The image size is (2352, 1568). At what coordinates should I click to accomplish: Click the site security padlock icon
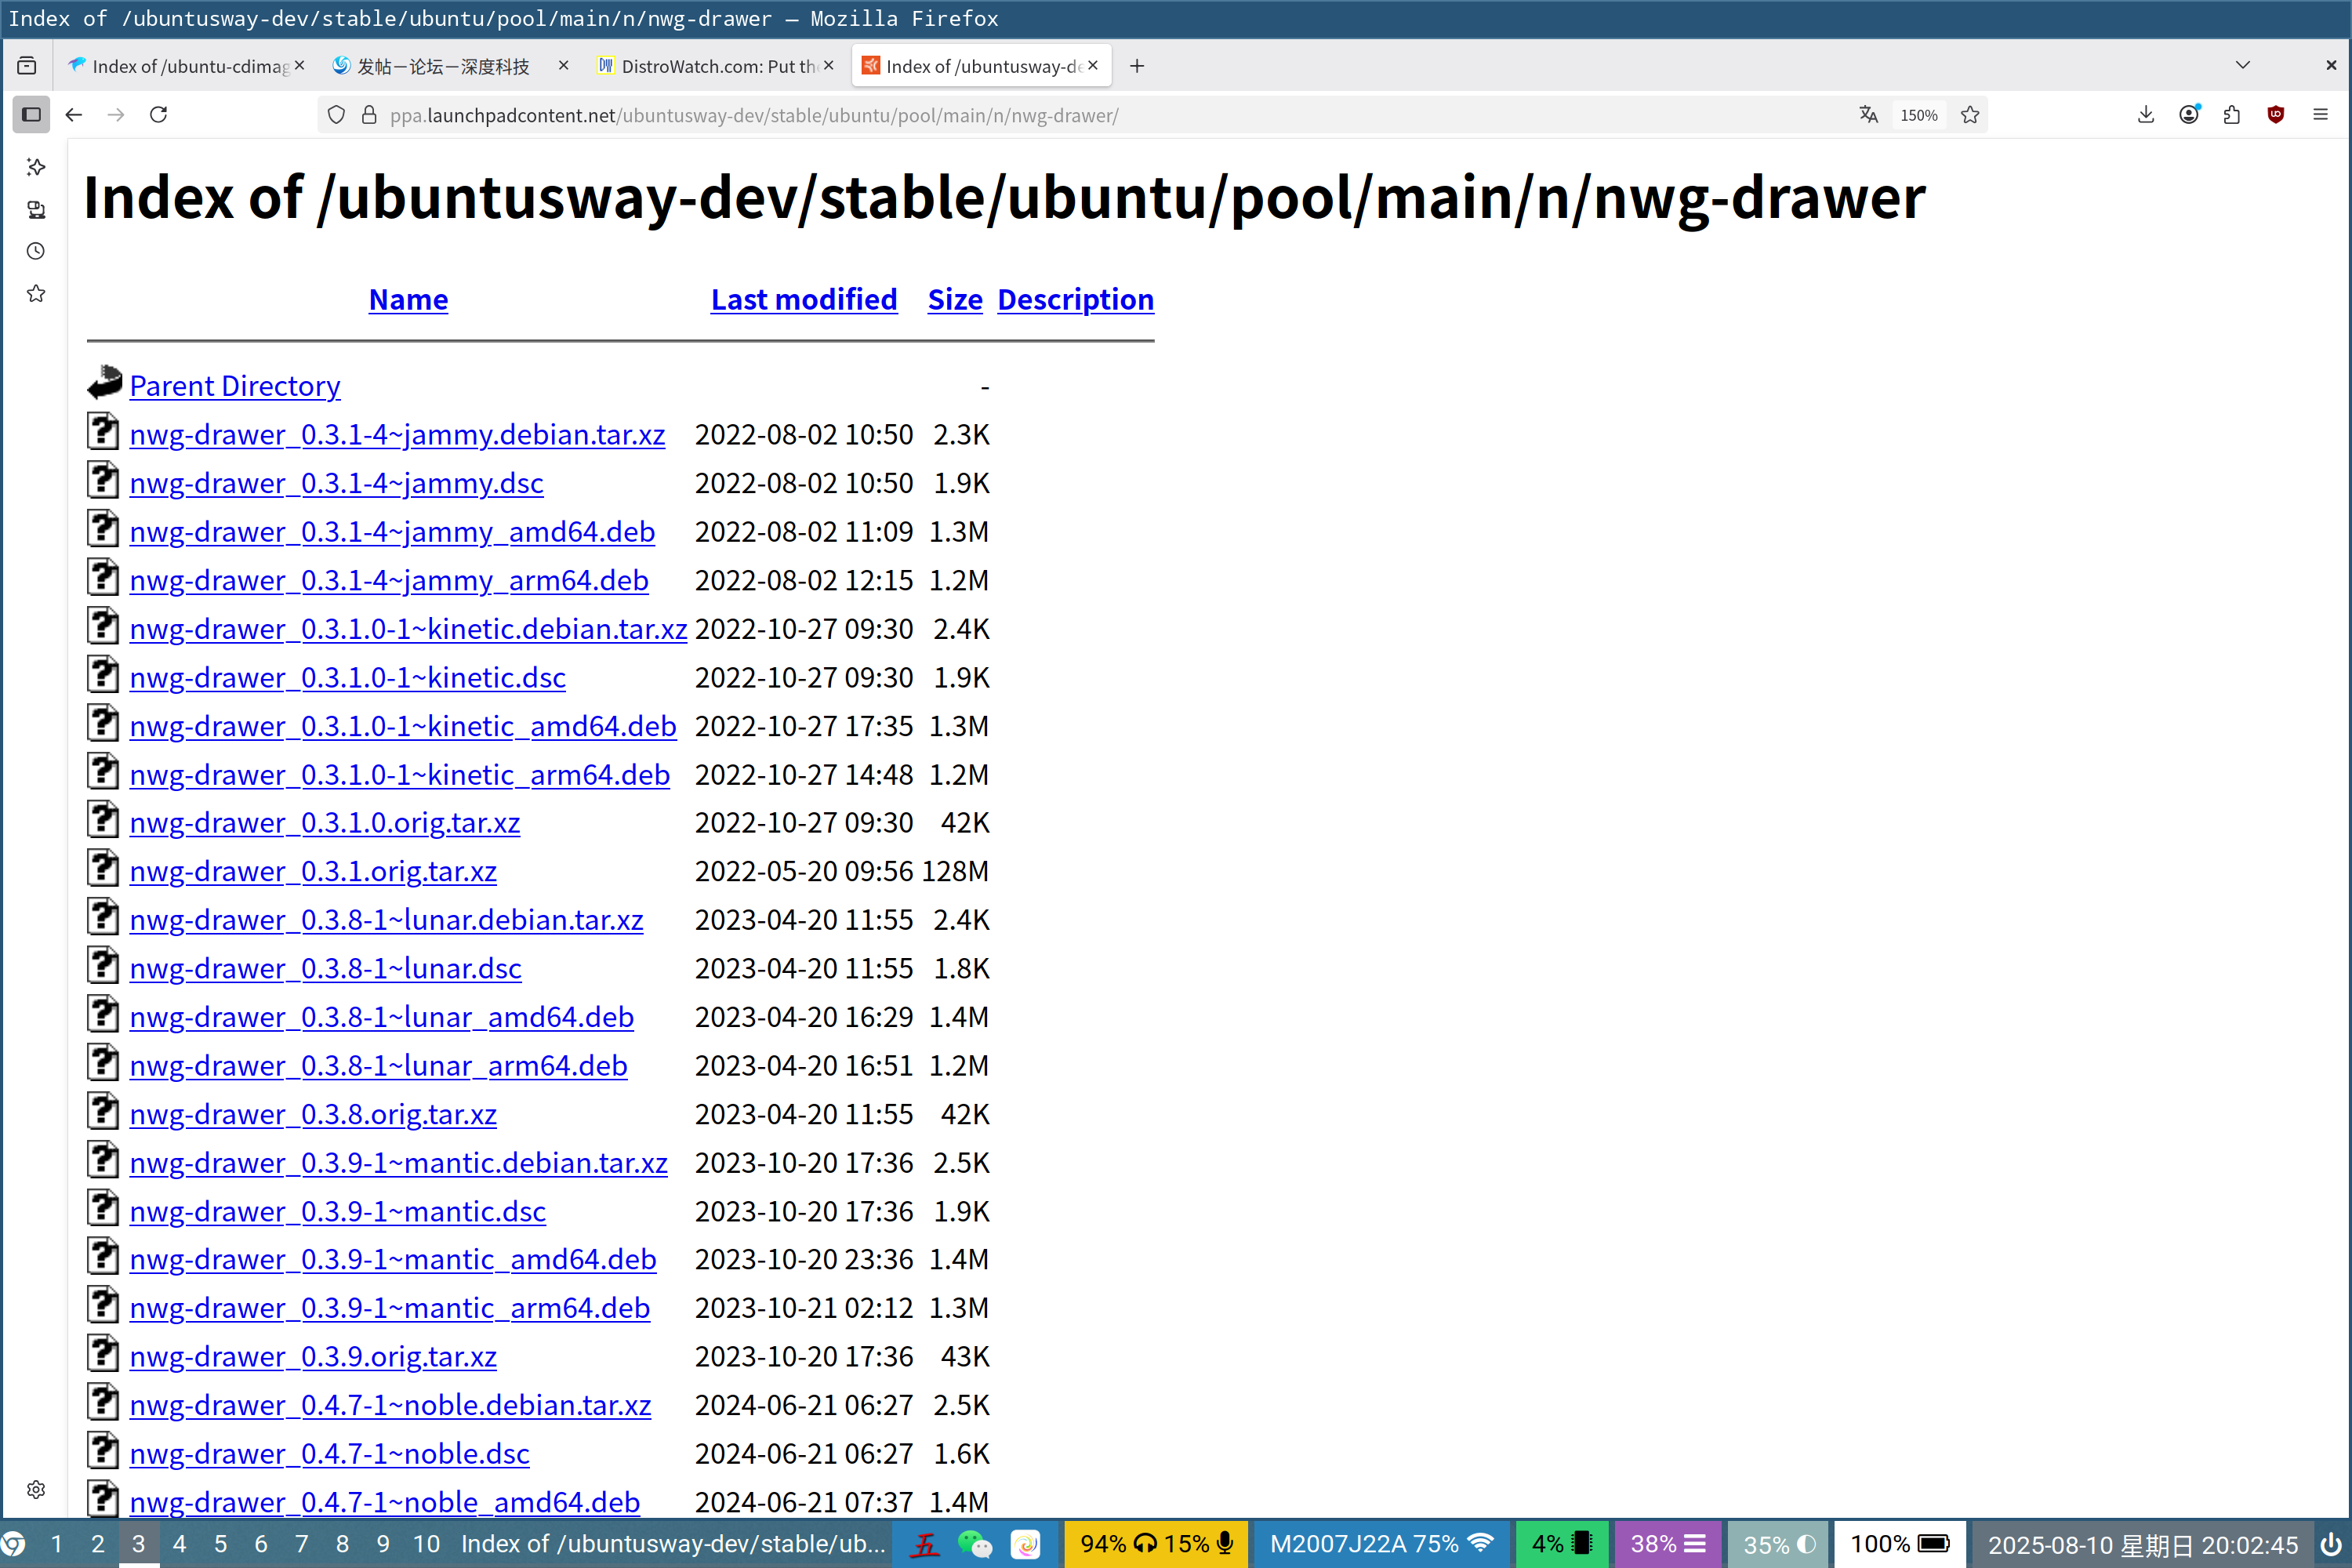point(369,115)
